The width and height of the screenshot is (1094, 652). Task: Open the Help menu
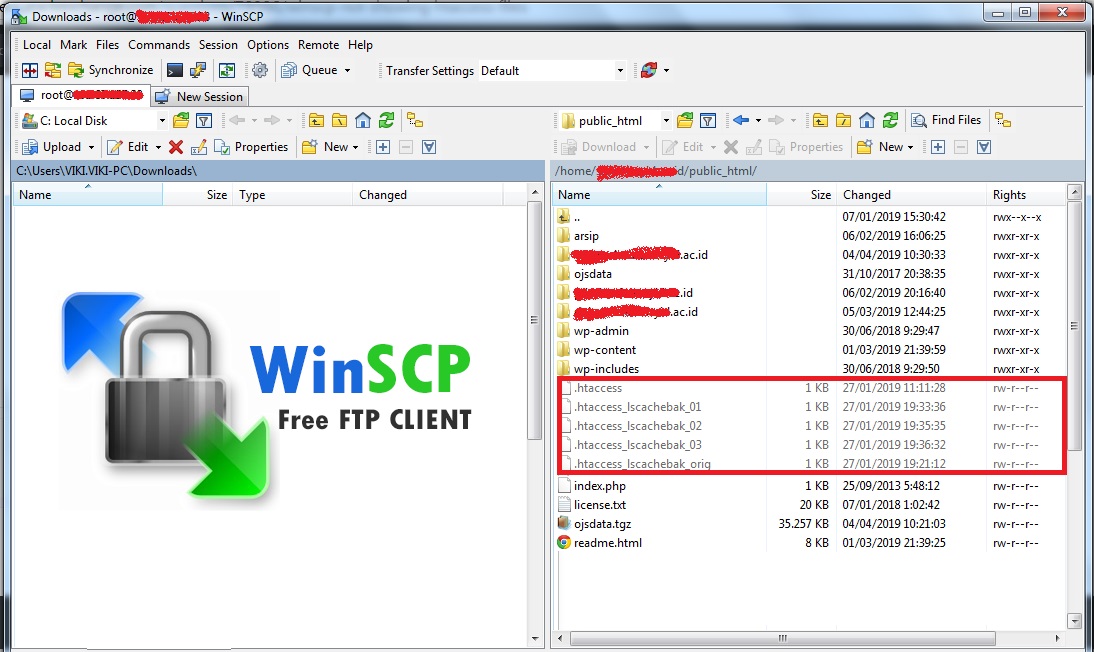[360, 45]
